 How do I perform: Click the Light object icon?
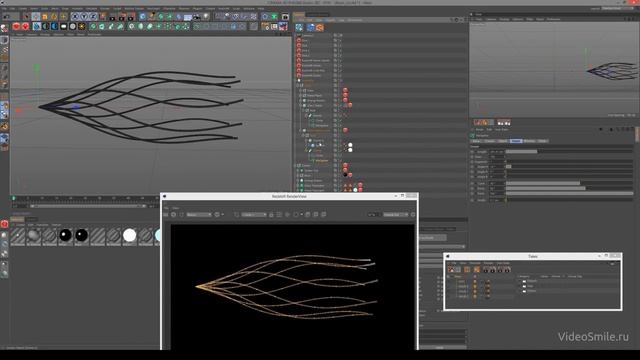coord(206,16)
